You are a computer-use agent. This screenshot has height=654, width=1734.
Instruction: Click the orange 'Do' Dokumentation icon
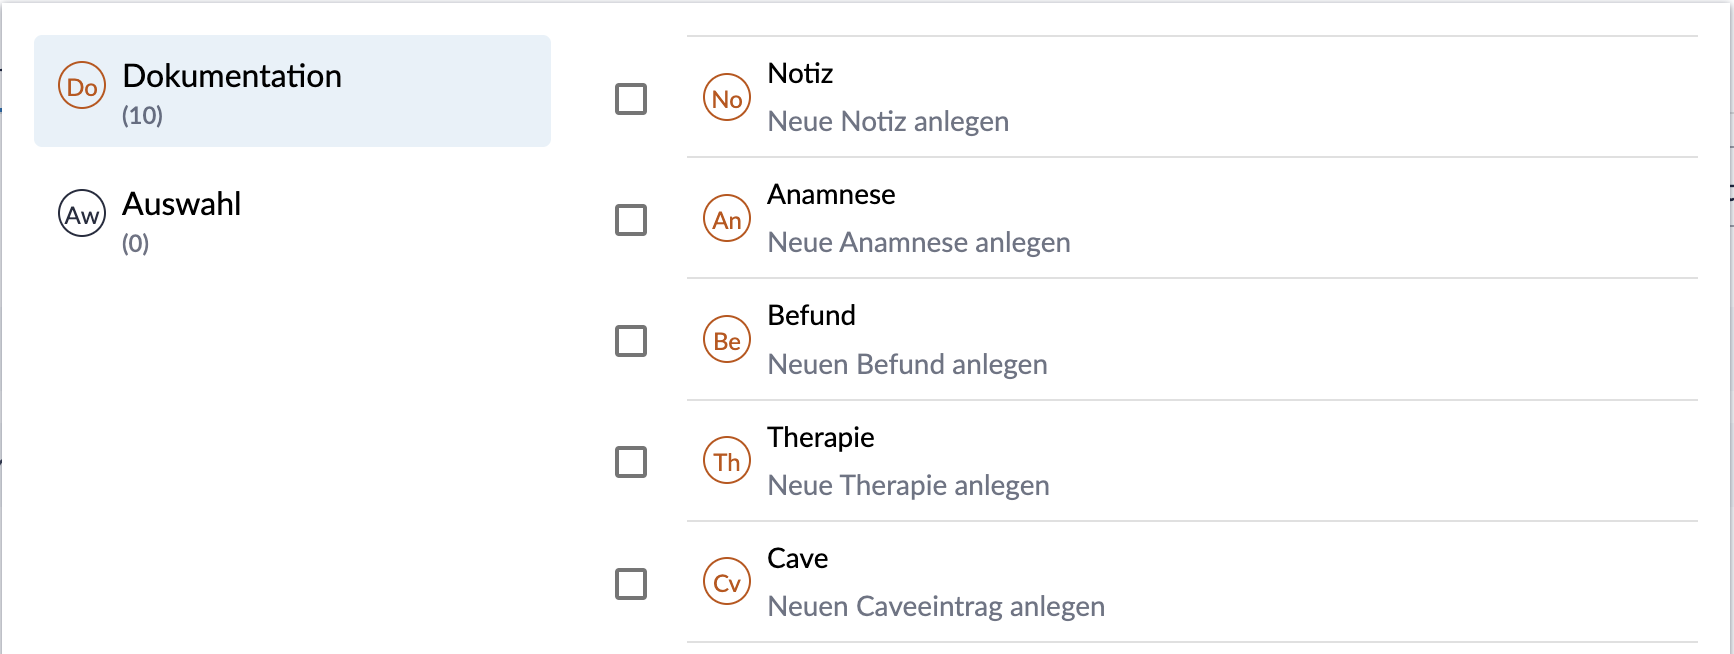82,87
